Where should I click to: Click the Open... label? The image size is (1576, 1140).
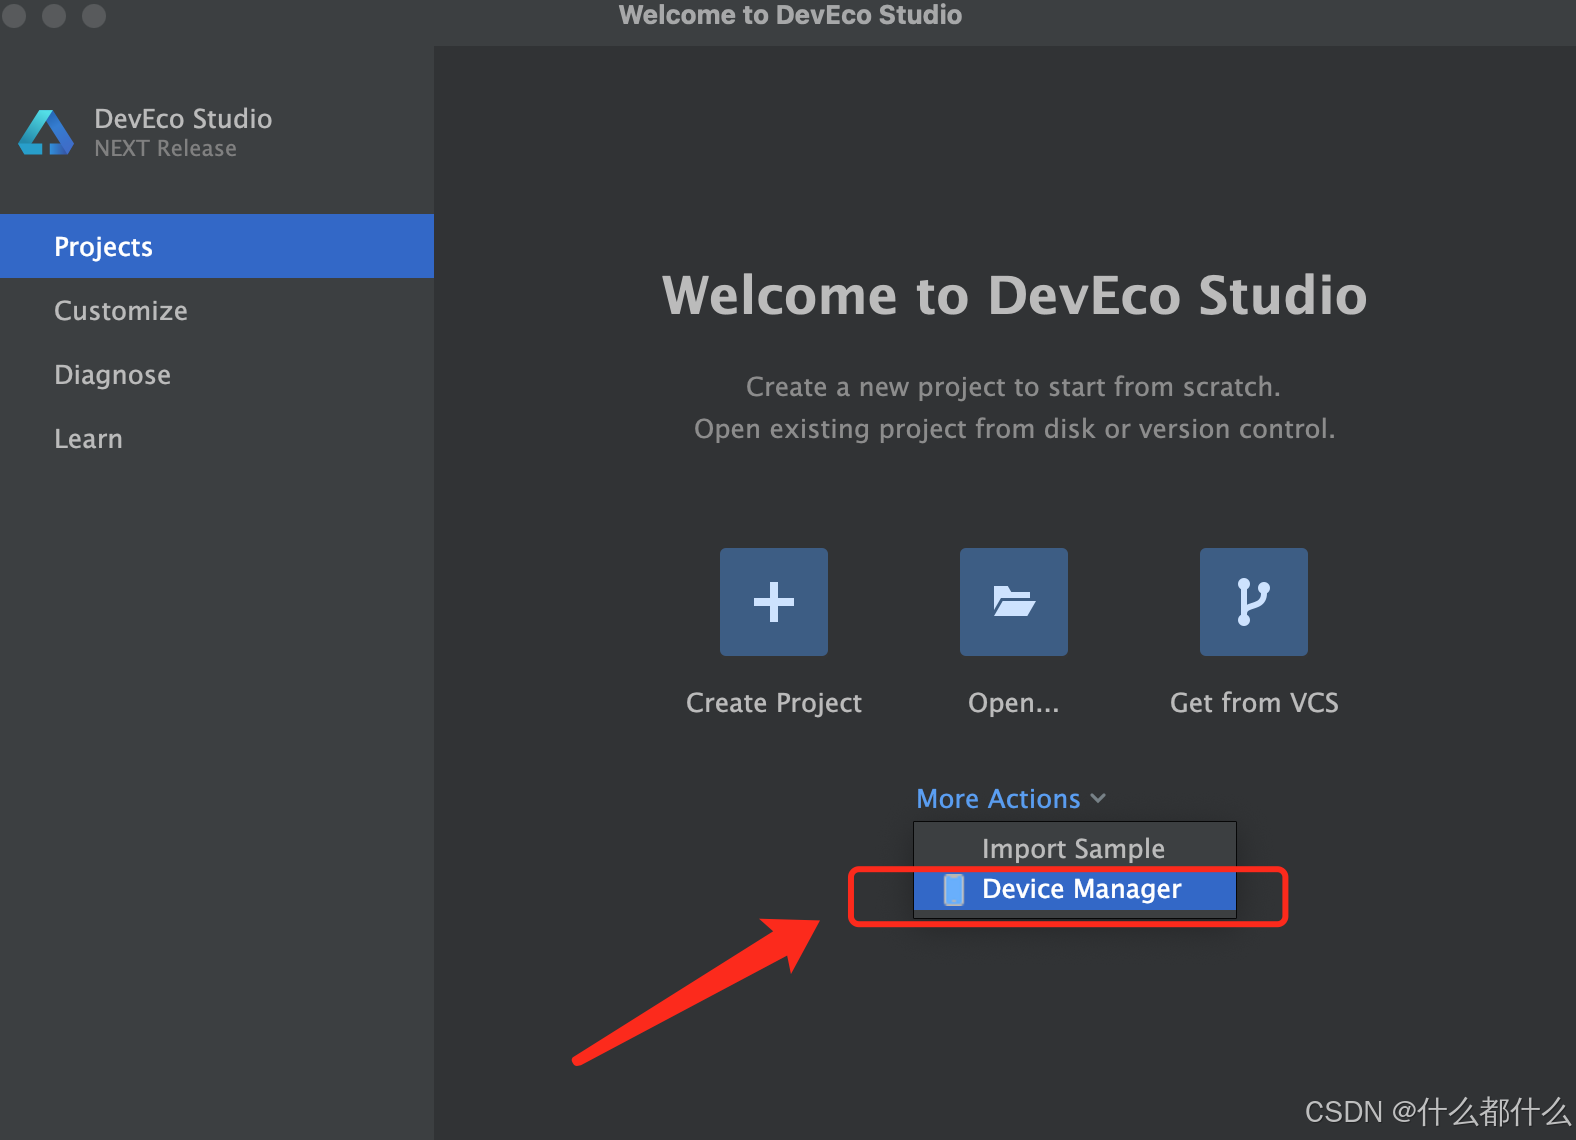(1013, 703)
